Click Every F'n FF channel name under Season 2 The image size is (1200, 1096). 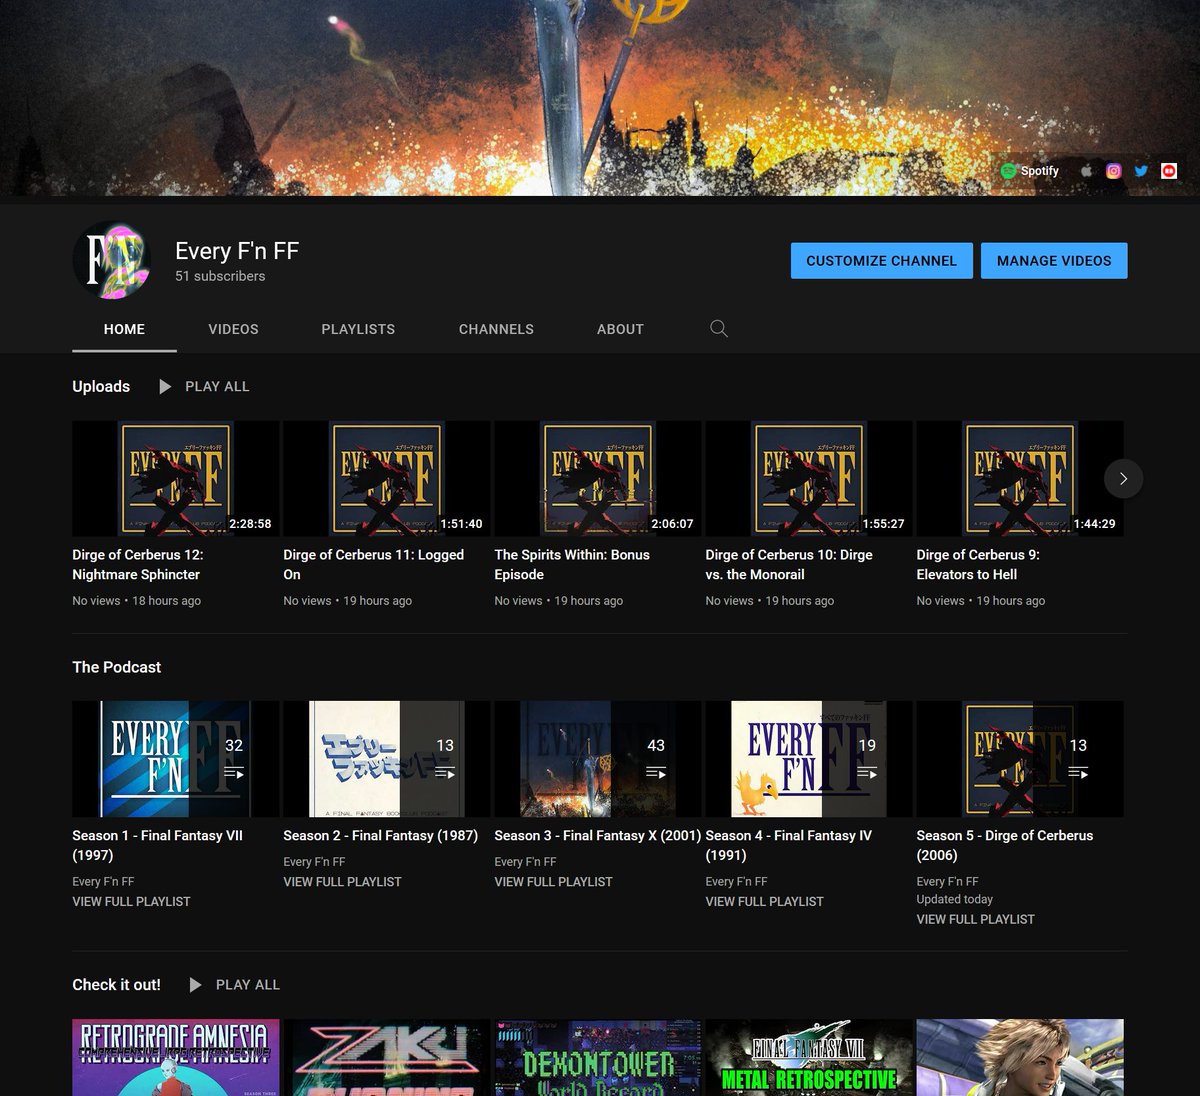[314, 862]
